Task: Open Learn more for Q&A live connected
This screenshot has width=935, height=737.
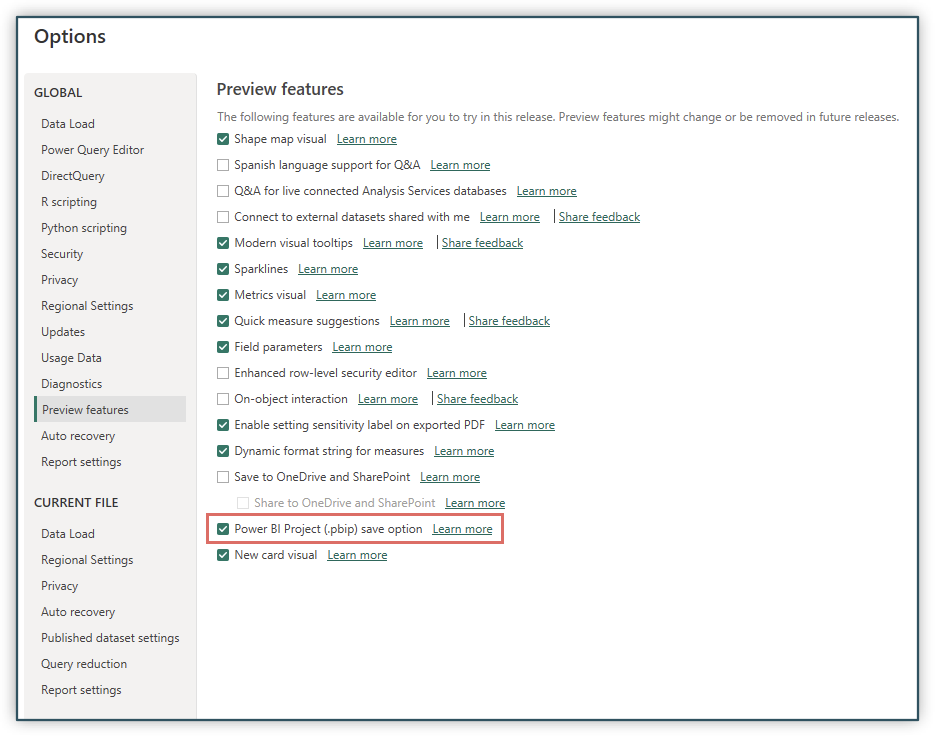Action: point(547,191)
